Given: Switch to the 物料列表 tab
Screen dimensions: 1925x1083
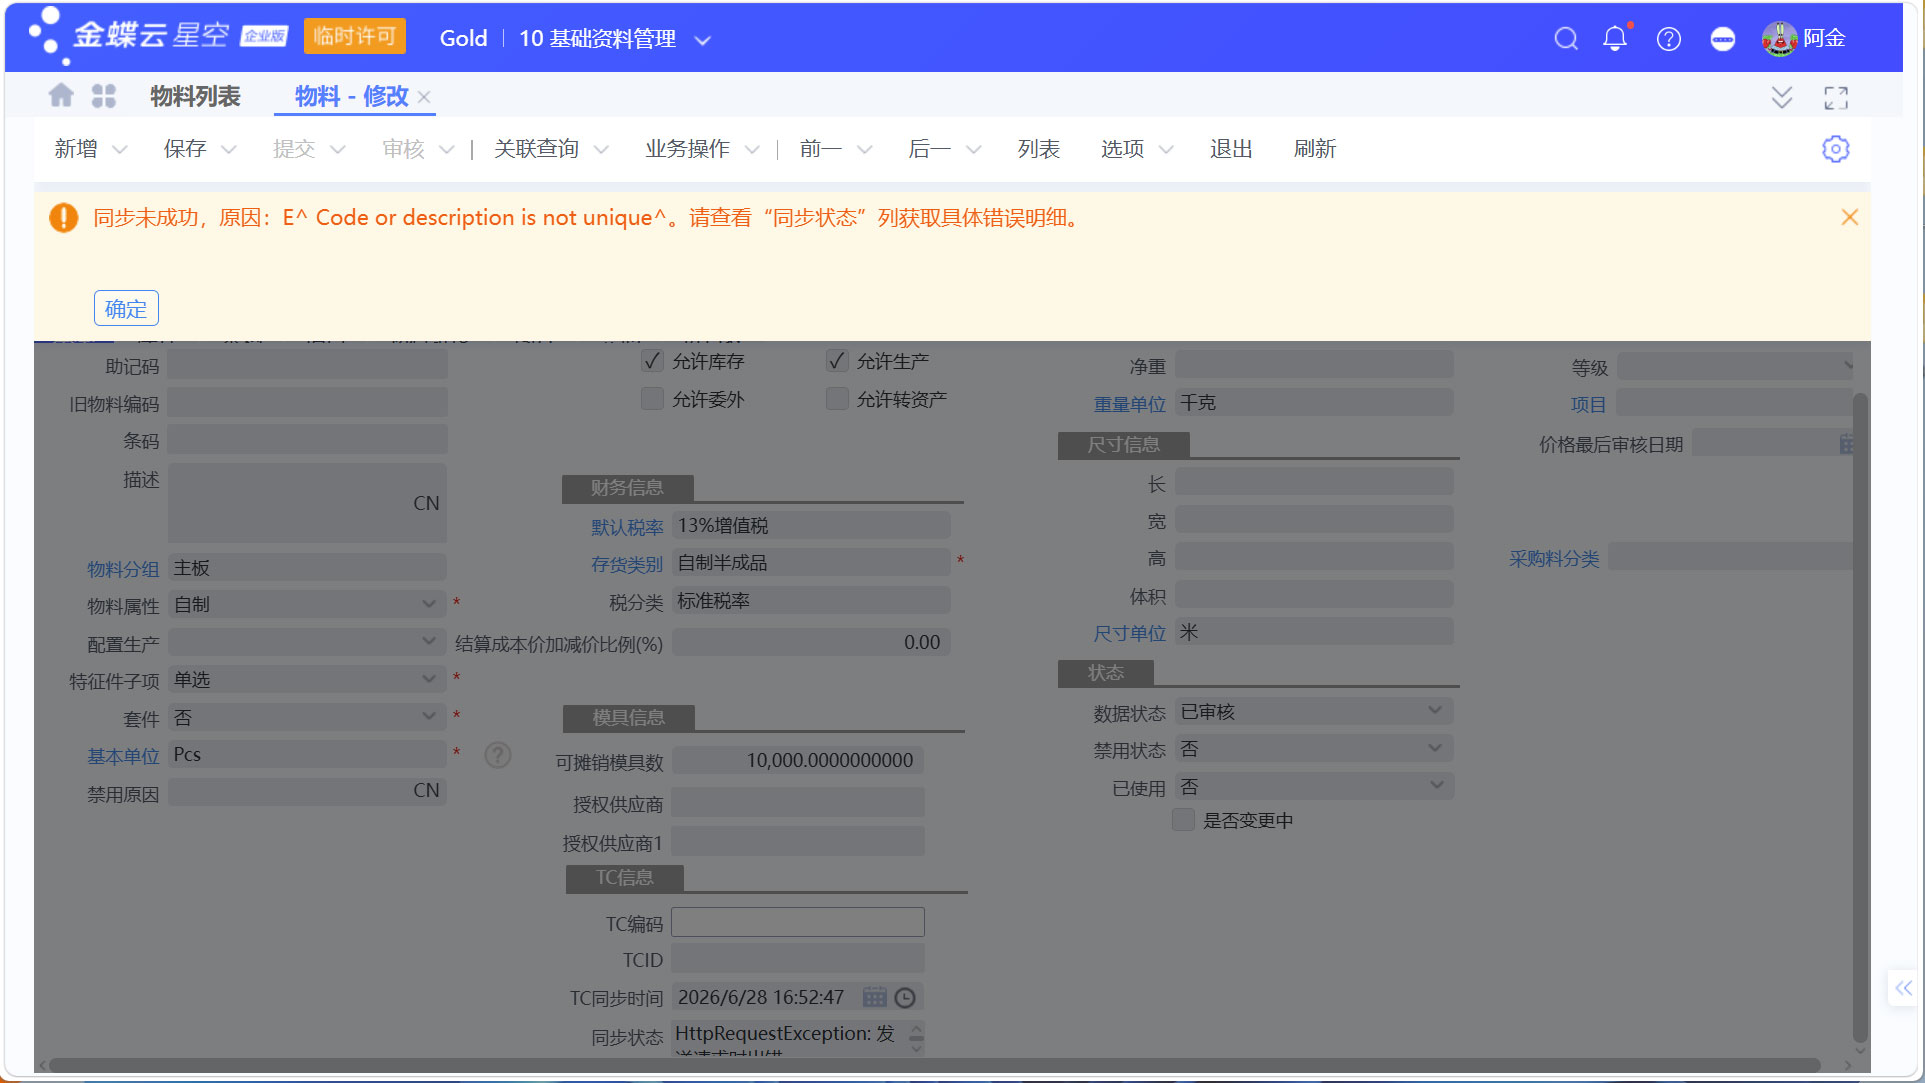Looking at the screenshot, I should [195, 96].
